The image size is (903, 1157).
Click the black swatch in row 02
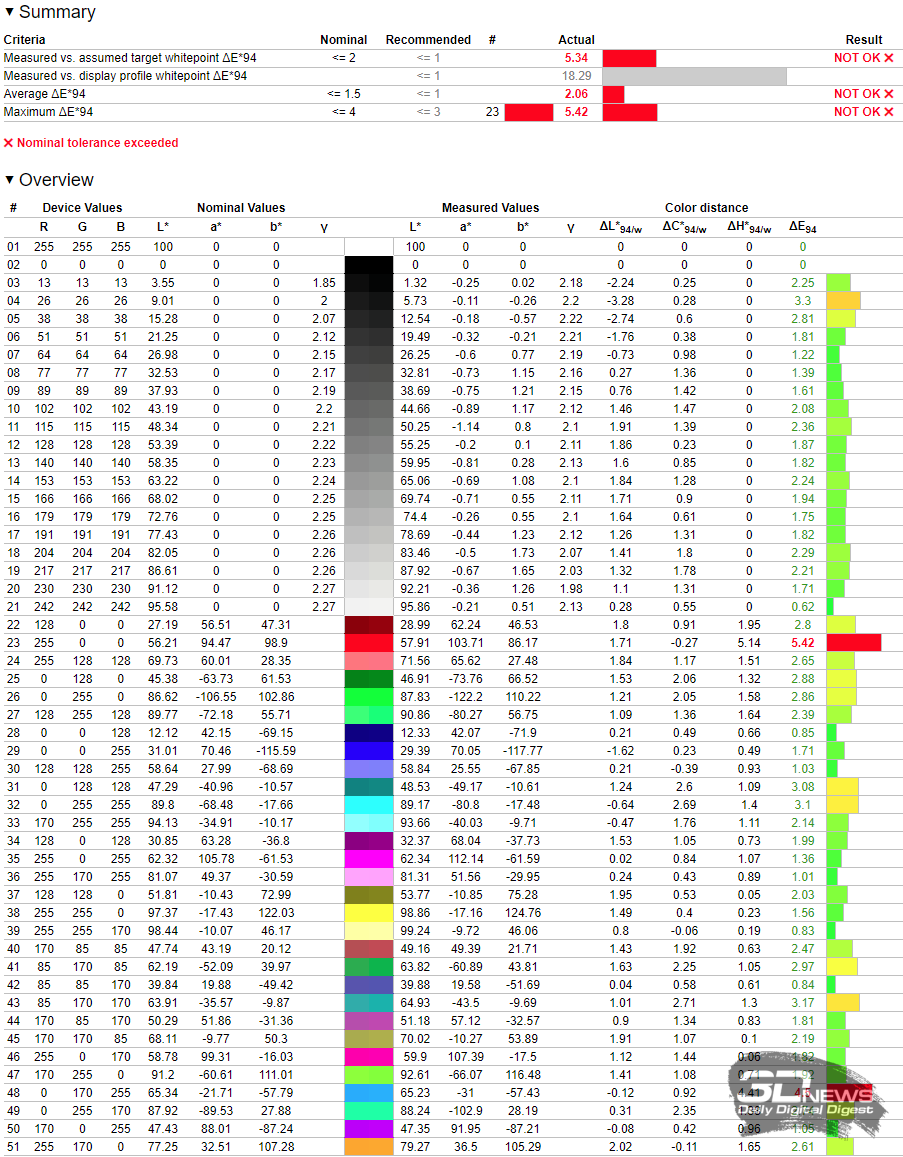[369, 265]
